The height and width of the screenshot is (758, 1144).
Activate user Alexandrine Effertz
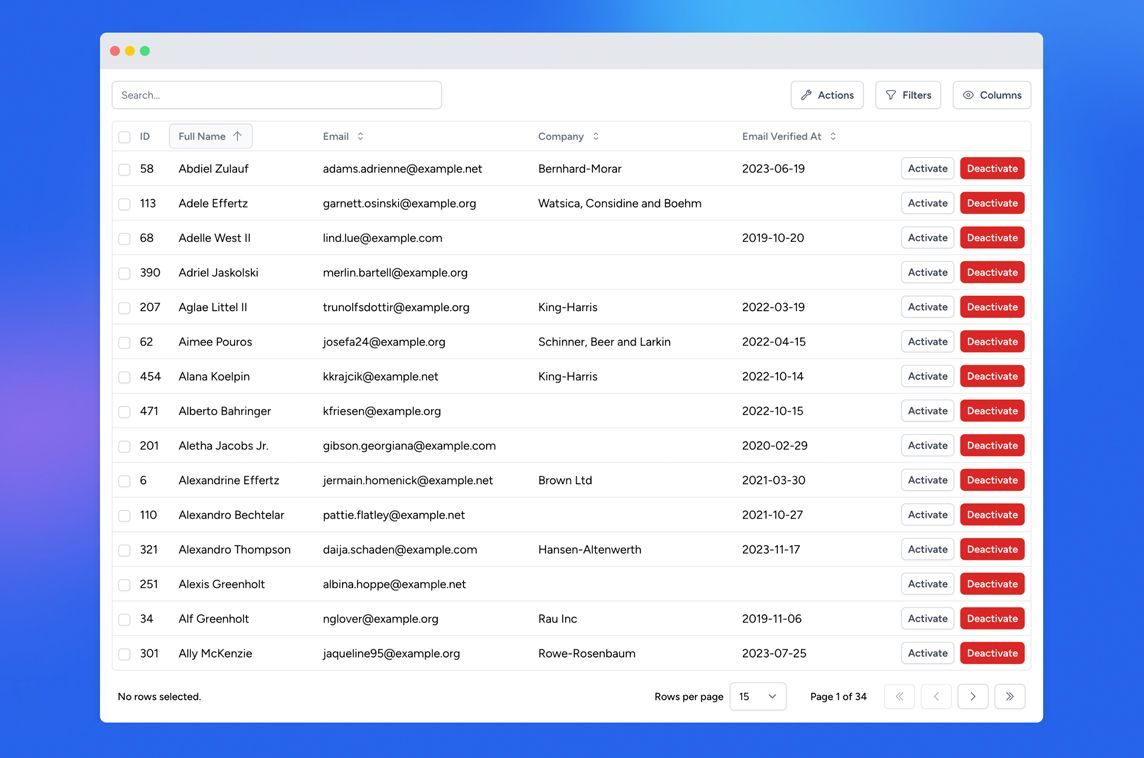(x=927, y=480)
